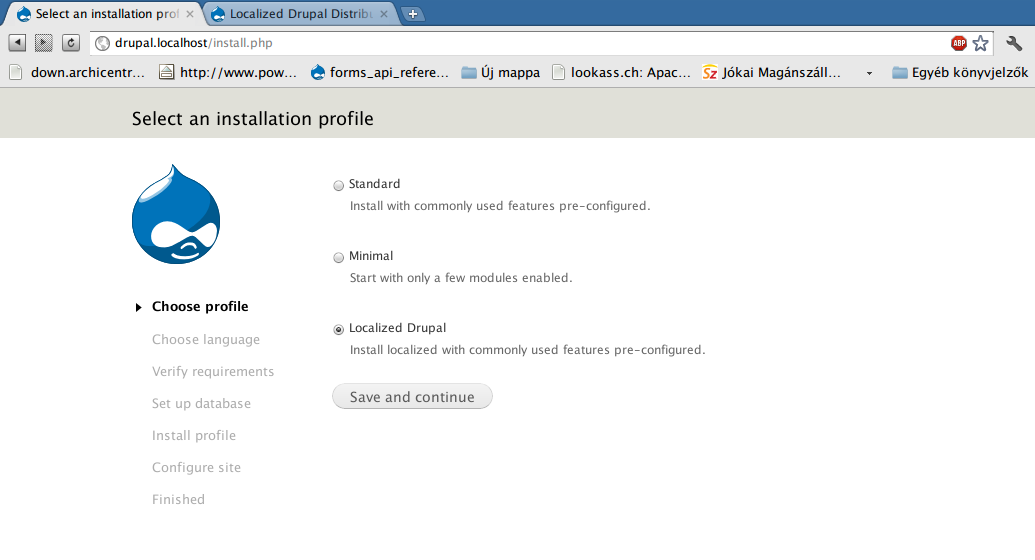Select the Standard profile radio button

click(339, 186)
